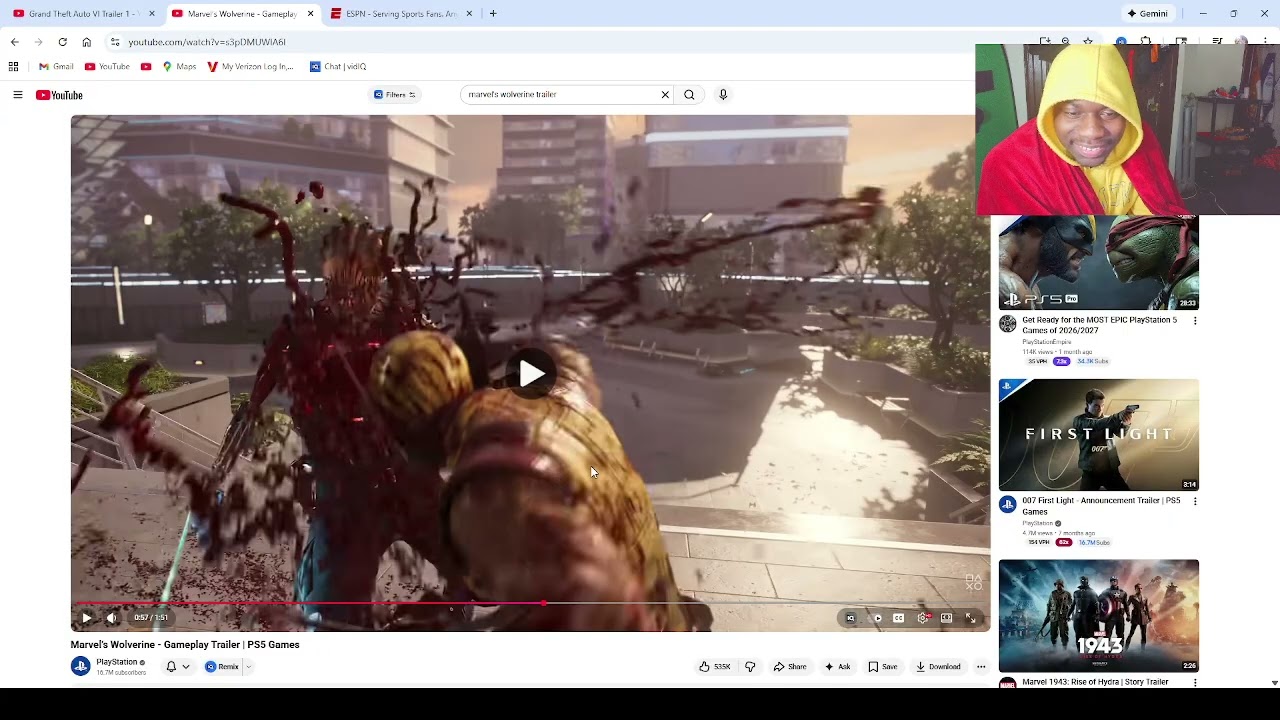Click the vidIQ icon in player controls
Screen dimensions: 1280x720
(x=851, y=618)
